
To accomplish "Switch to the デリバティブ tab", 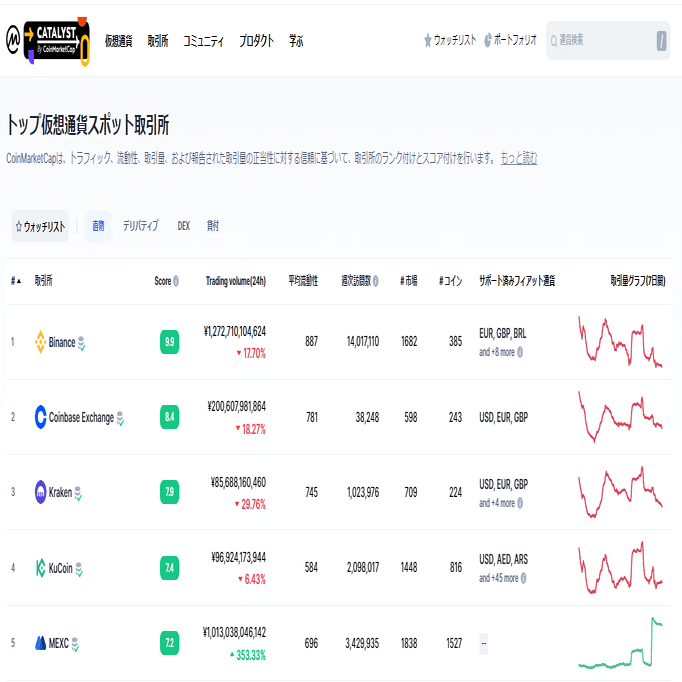I will tap(140, 226).
